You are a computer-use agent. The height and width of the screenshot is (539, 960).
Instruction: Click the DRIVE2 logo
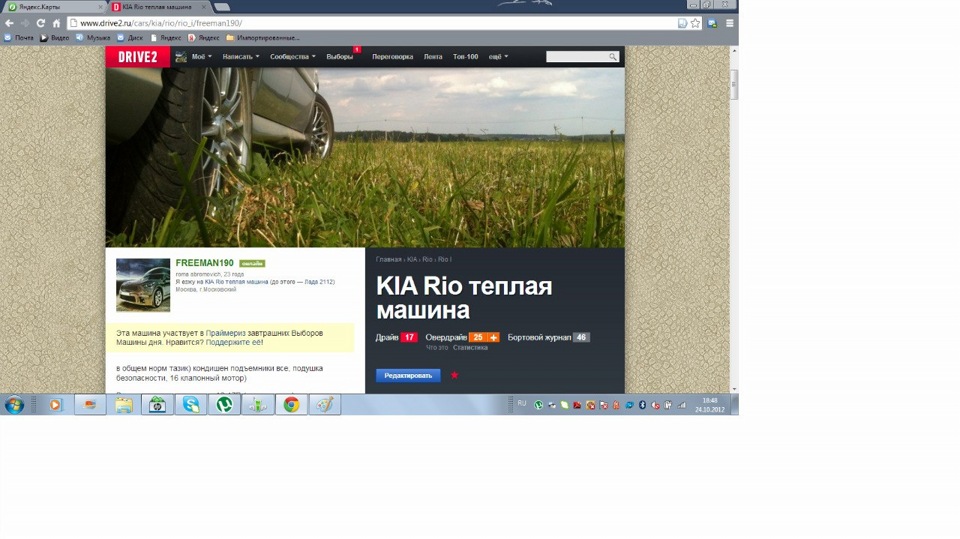[138, 57]
